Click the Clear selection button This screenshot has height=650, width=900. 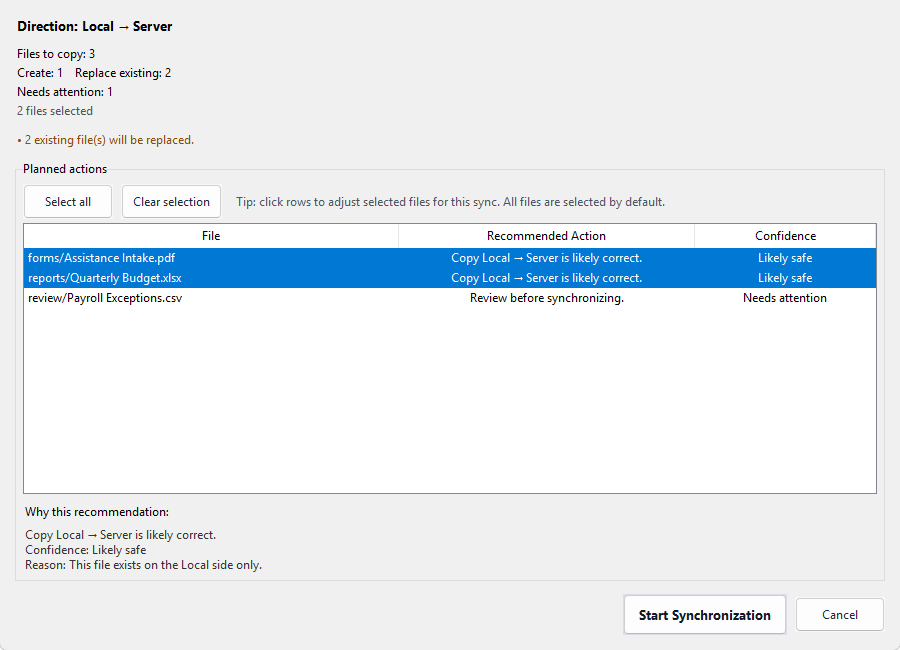coord(171,202)
